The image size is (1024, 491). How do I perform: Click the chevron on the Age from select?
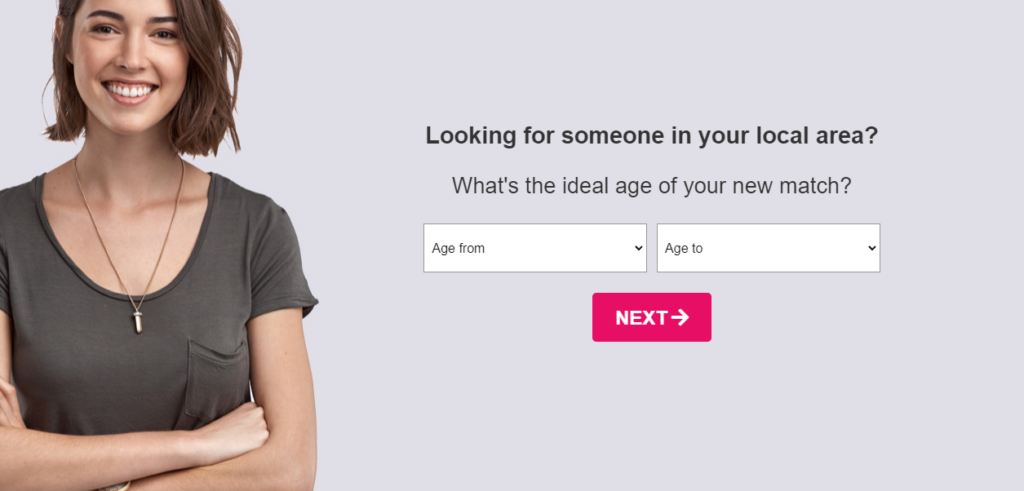(x=639, y=248)
